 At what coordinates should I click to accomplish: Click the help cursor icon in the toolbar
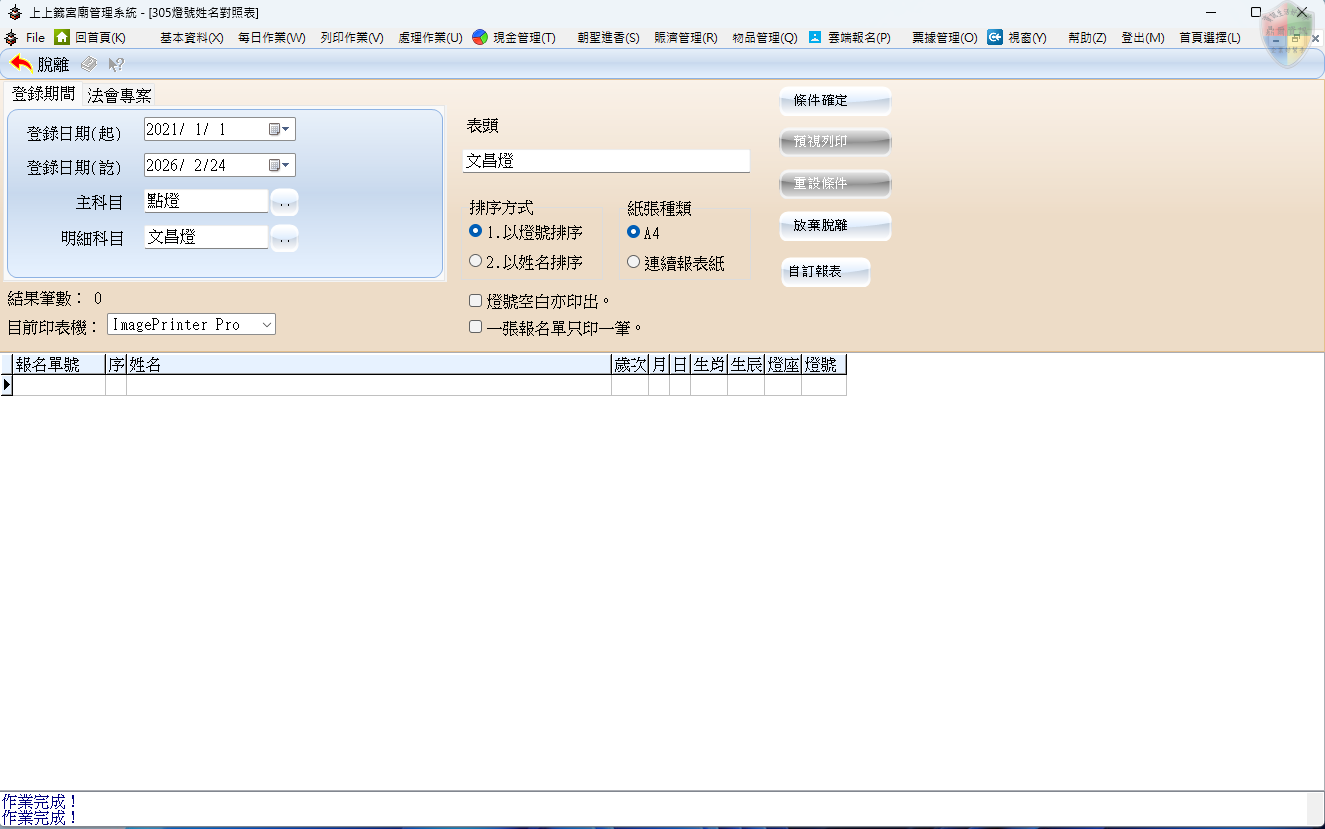[116, 64]
